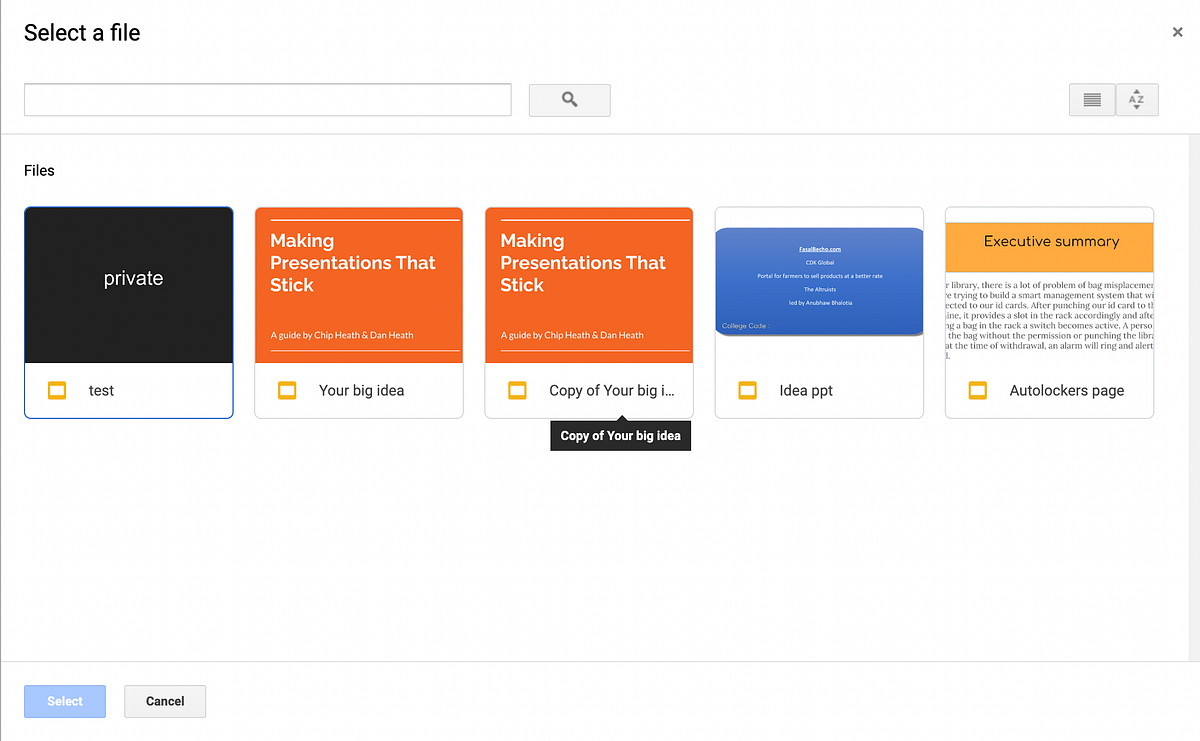This screenshot has height=741, width=1200.
Task: Click the Slides icon beside "Copy of Your big i..."
Action: pyautogui.click(x=517, y=391)
